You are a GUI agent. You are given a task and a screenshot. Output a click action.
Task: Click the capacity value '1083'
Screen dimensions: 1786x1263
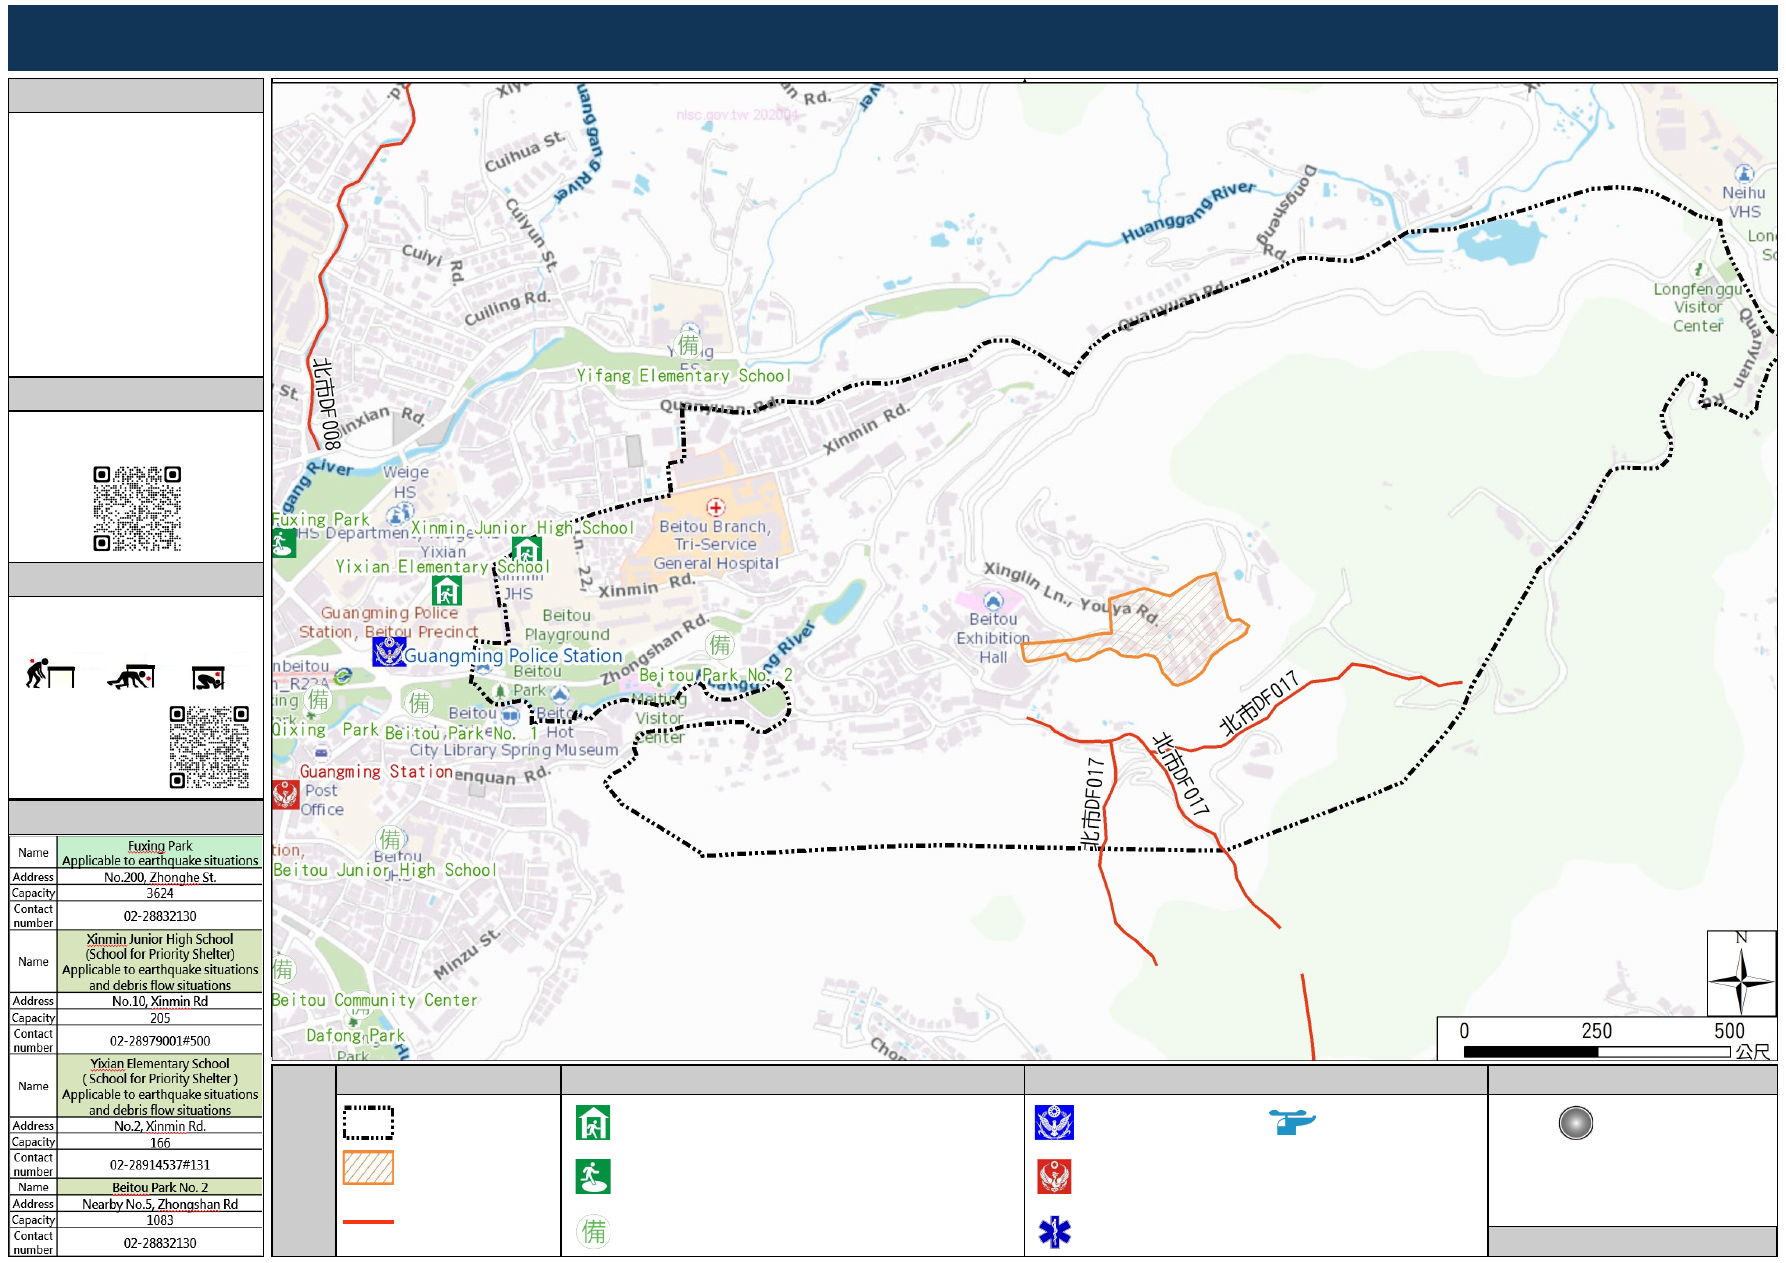tap(160, 1220)
